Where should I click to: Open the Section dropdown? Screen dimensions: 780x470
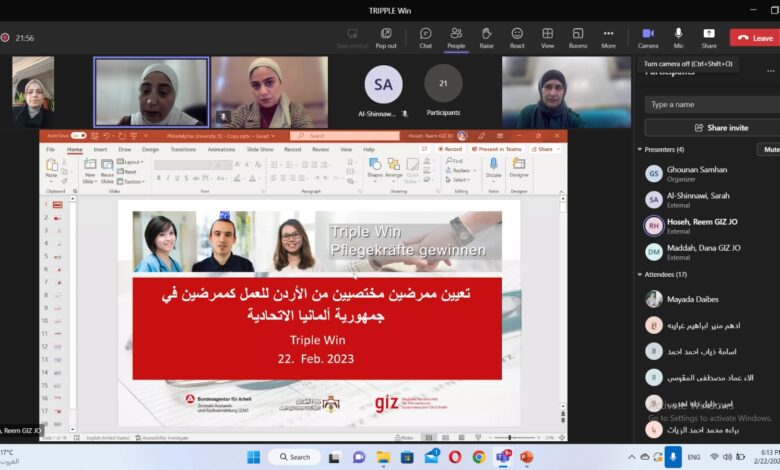[131, 182]
